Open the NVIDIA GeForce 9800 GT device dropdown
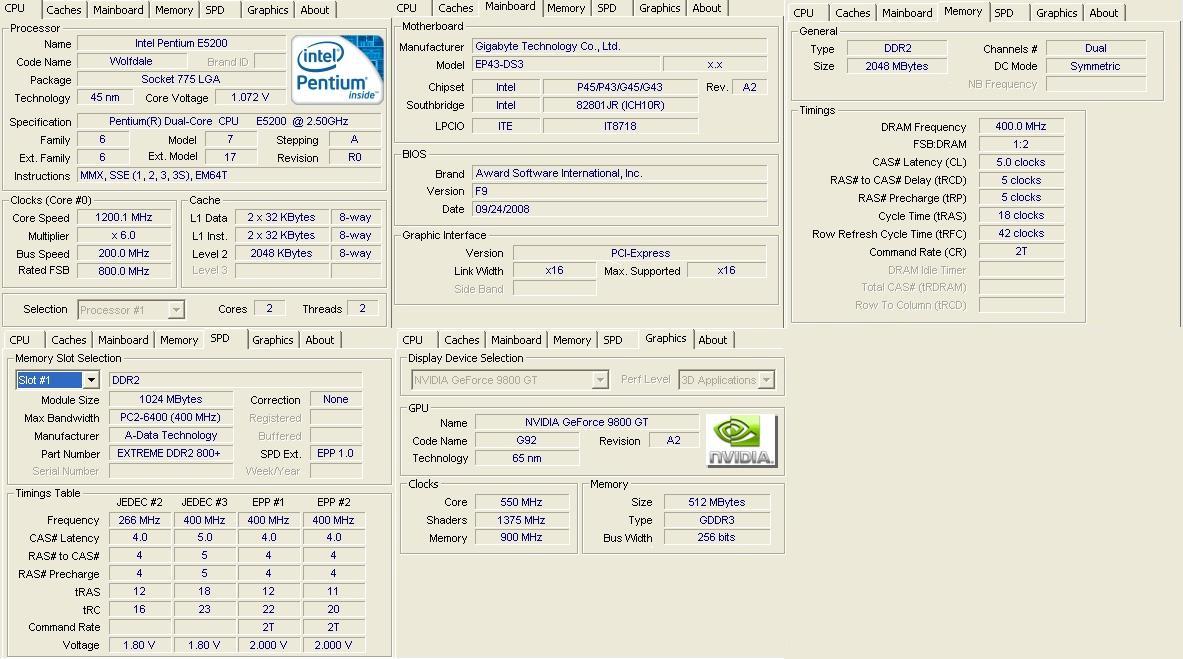 pos(600,380)
